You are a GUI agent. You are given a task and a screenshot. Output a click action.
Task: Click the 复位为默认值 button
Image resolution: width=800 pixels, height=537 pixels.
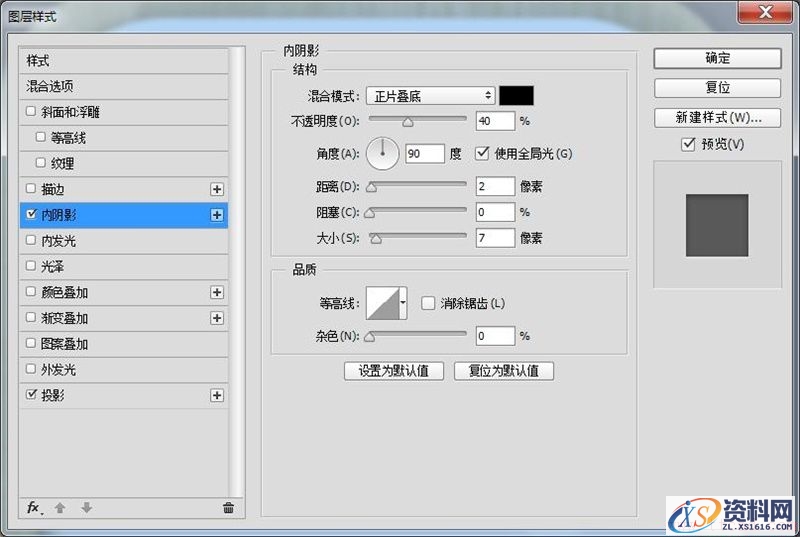(504, 371)
